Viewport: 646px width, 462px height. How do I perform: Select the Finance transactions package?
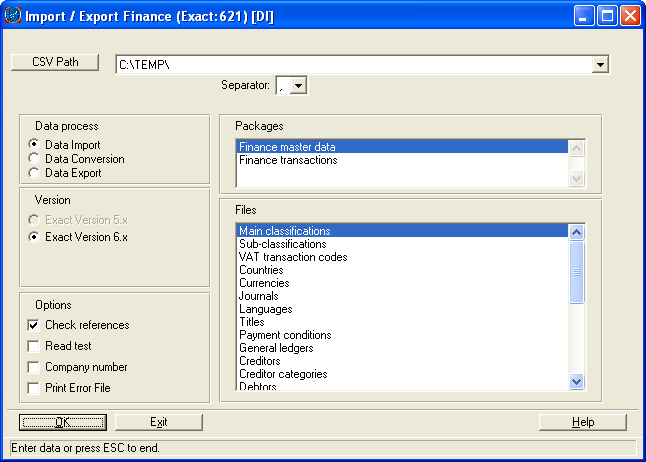288,160
